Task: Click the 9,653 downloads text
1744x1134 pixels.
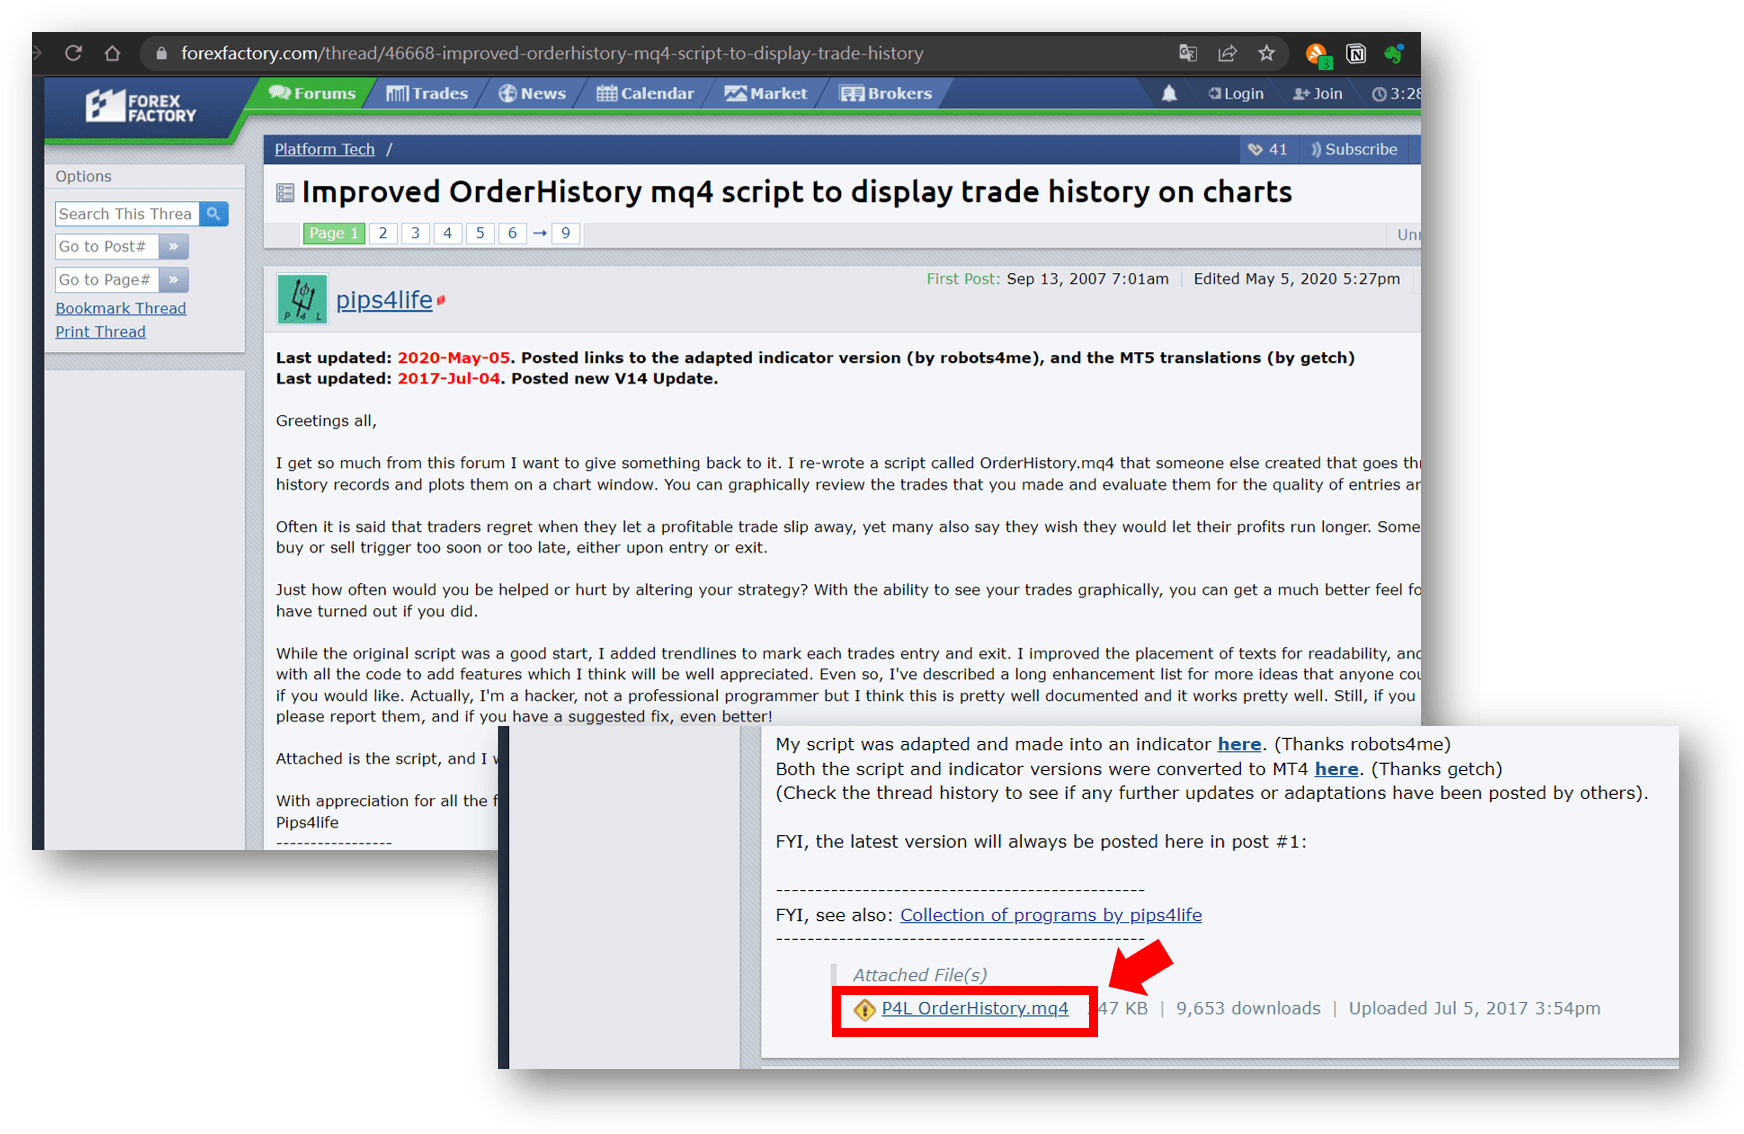Action: [1248, 1009]
